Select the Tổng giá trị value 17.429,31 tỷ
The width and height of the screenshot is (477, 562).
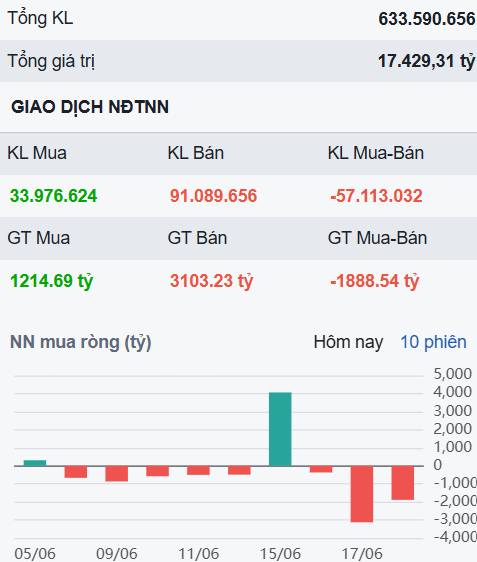click(426, 61)
